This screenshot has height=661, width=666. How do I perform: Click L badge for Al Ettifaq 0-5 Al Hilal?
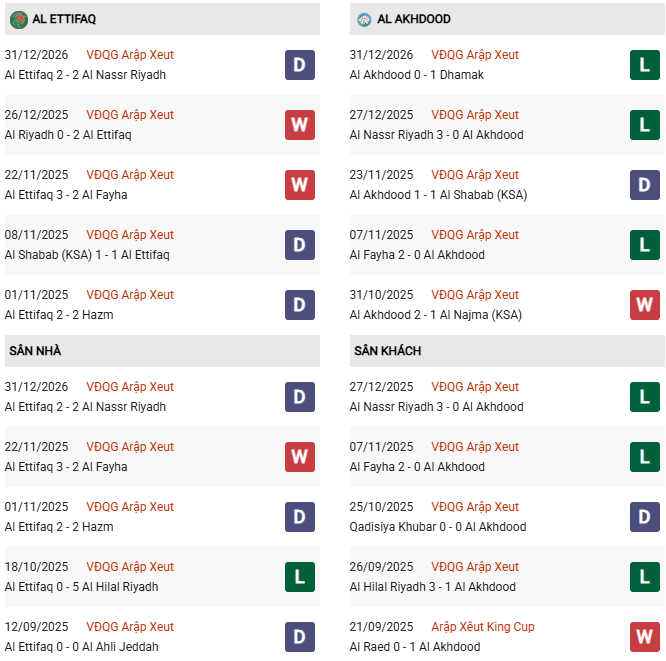pos(299,577)
